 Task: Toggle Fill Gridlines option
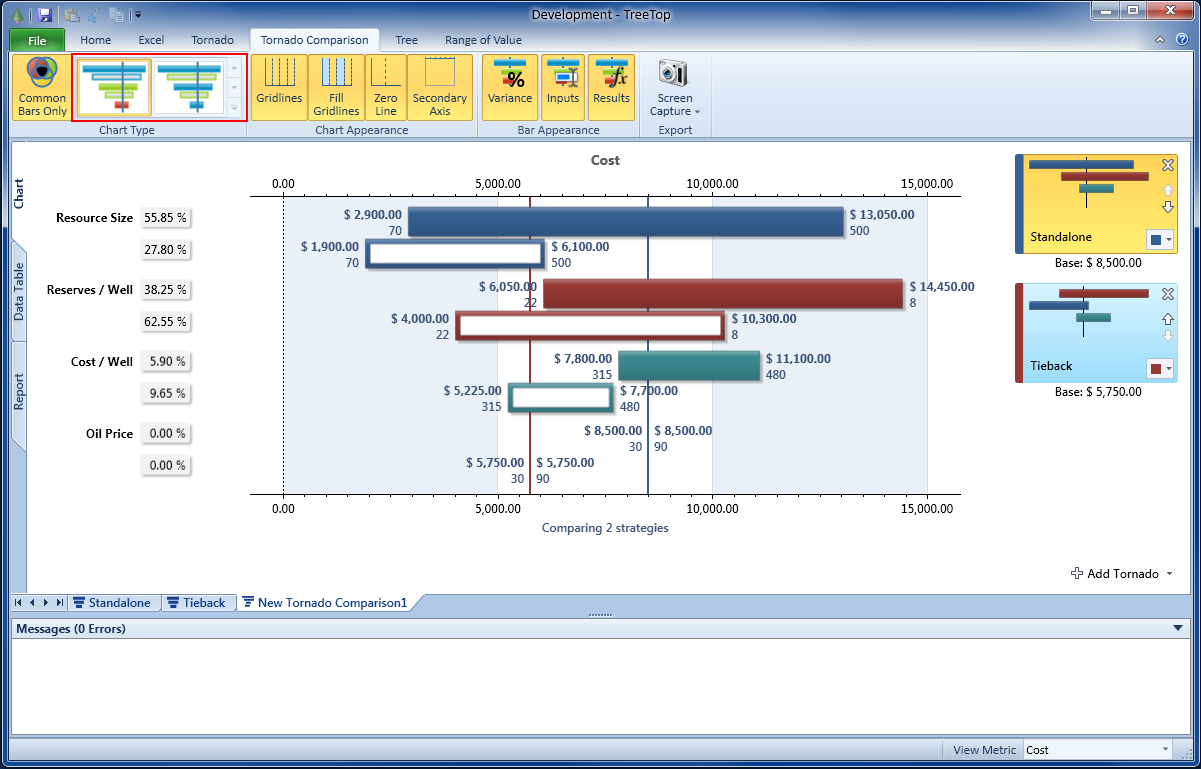pos(335,87)
